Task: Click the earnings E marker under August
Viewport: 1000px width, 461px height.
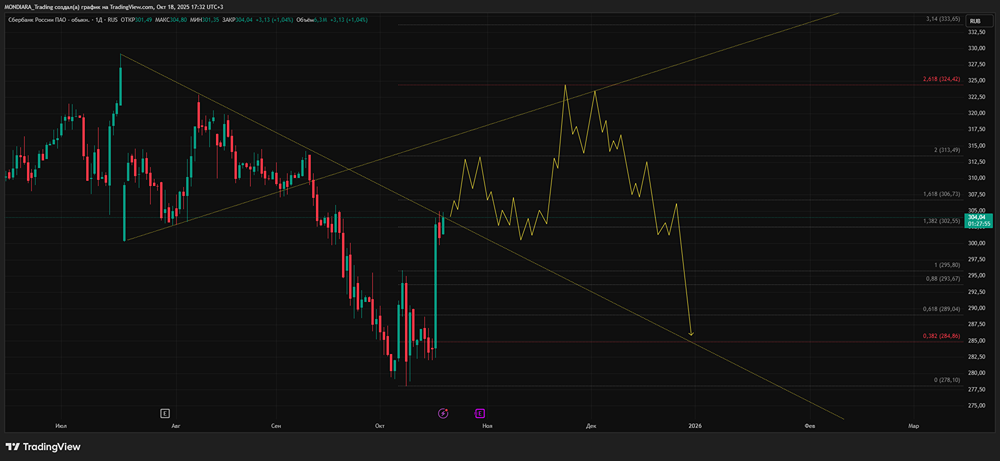Action: coord(165,413)
